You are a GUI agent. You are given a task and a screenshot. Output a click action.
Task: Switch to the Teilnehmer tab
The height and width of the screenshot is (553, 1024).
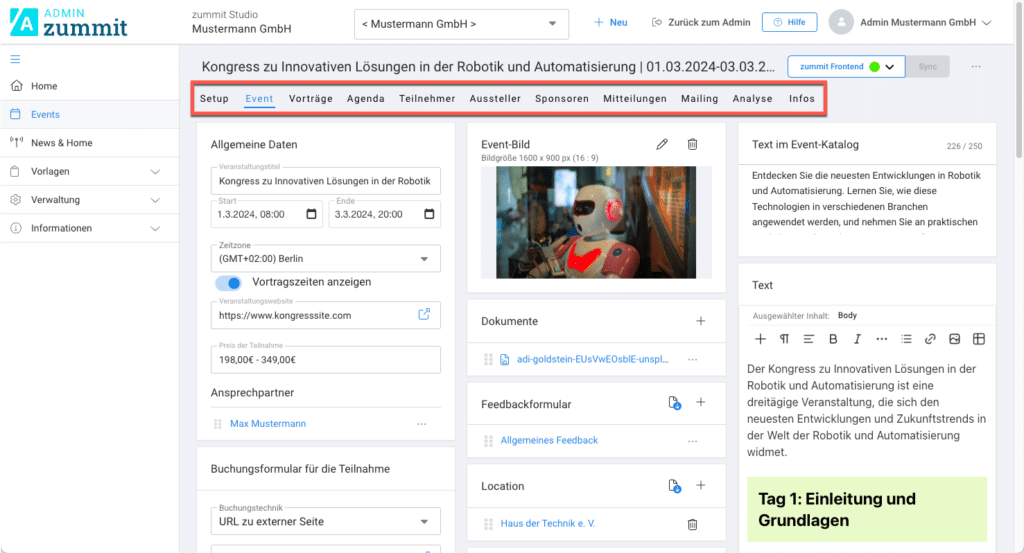pos(427,99)
